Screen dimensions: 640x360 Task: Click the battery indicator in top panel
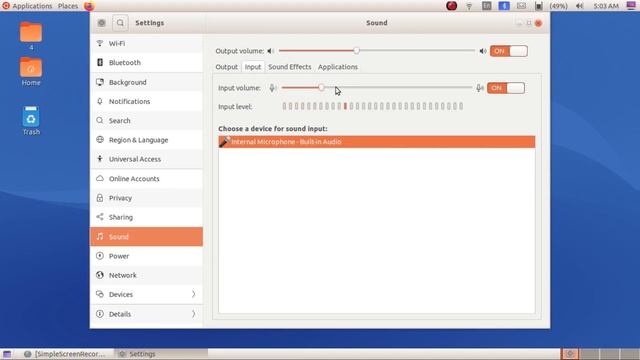pos(539,6)
